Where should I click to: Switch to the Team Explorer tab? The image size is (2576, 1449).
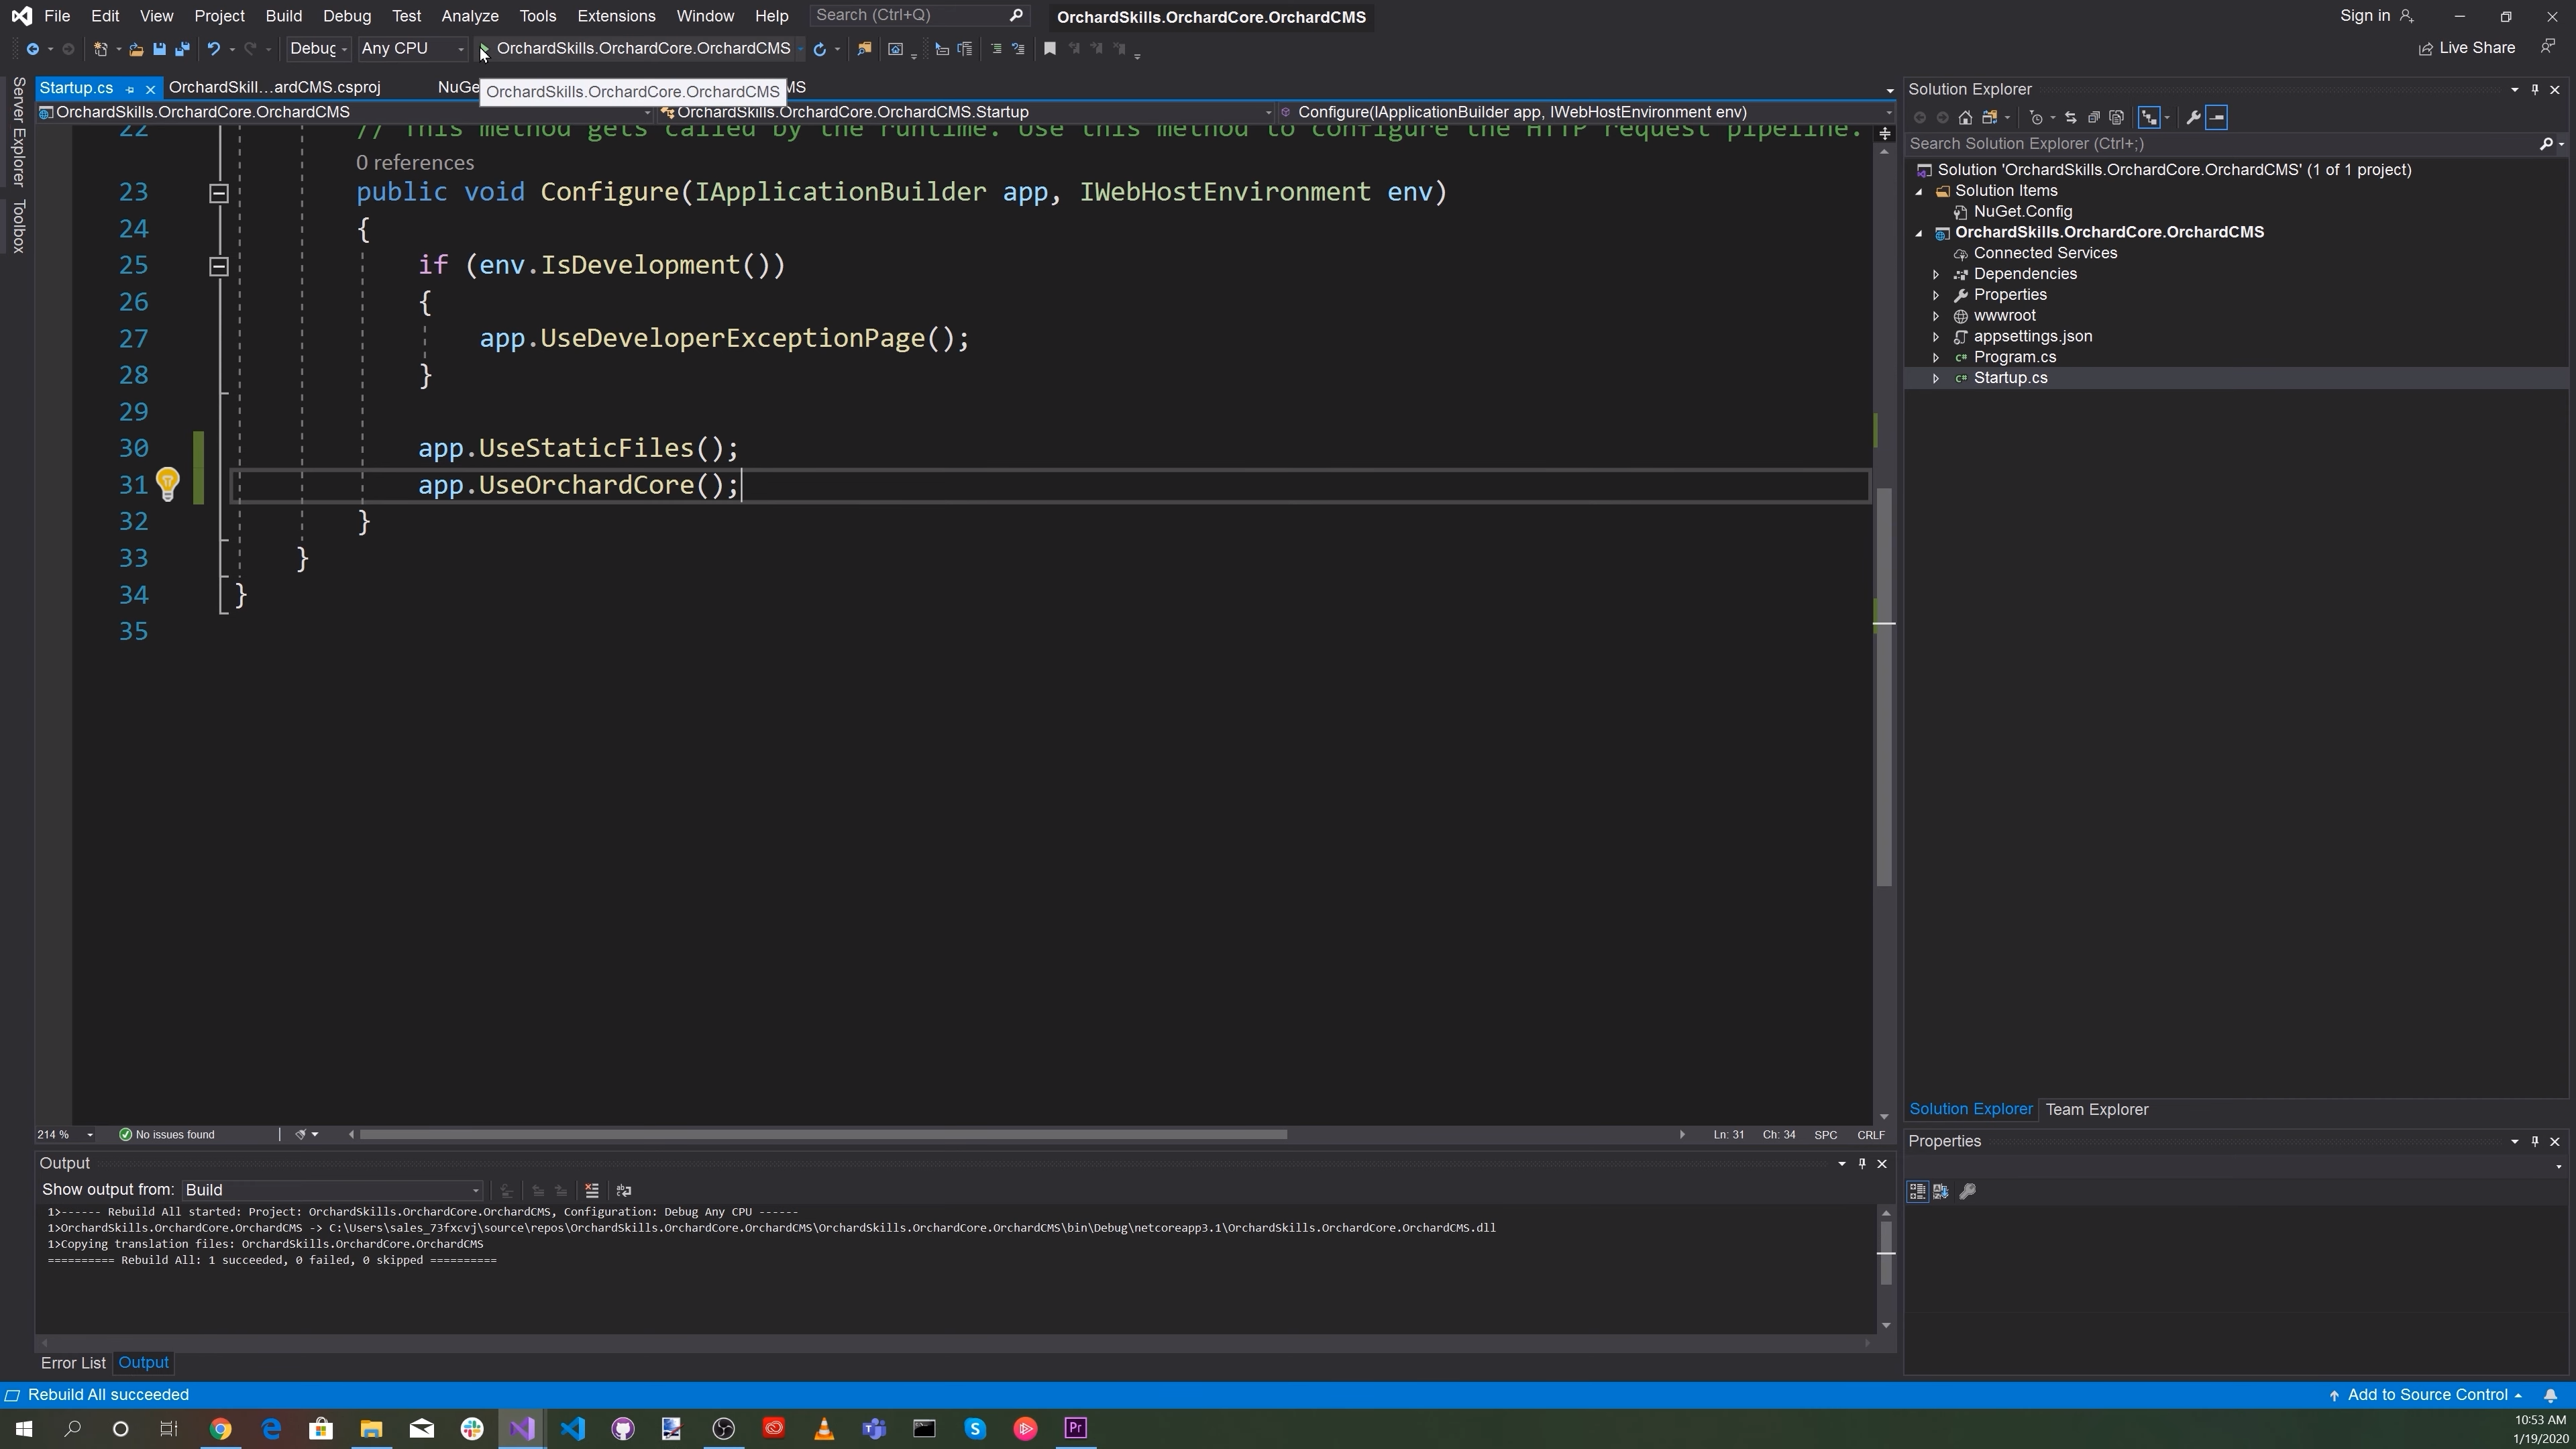coord(2097,1110)
